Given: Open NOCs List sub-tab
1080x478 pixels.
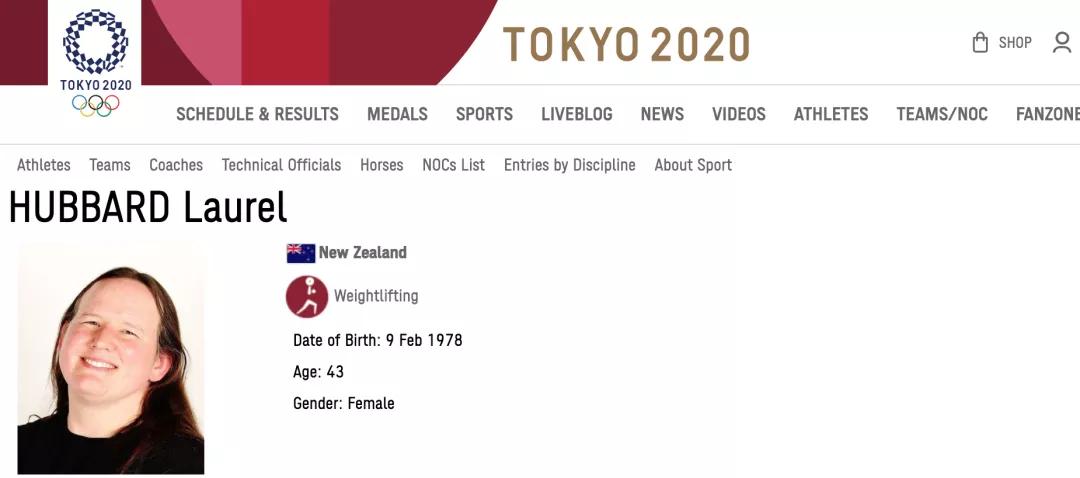Looking at the screenshot, I should [453, 165].
